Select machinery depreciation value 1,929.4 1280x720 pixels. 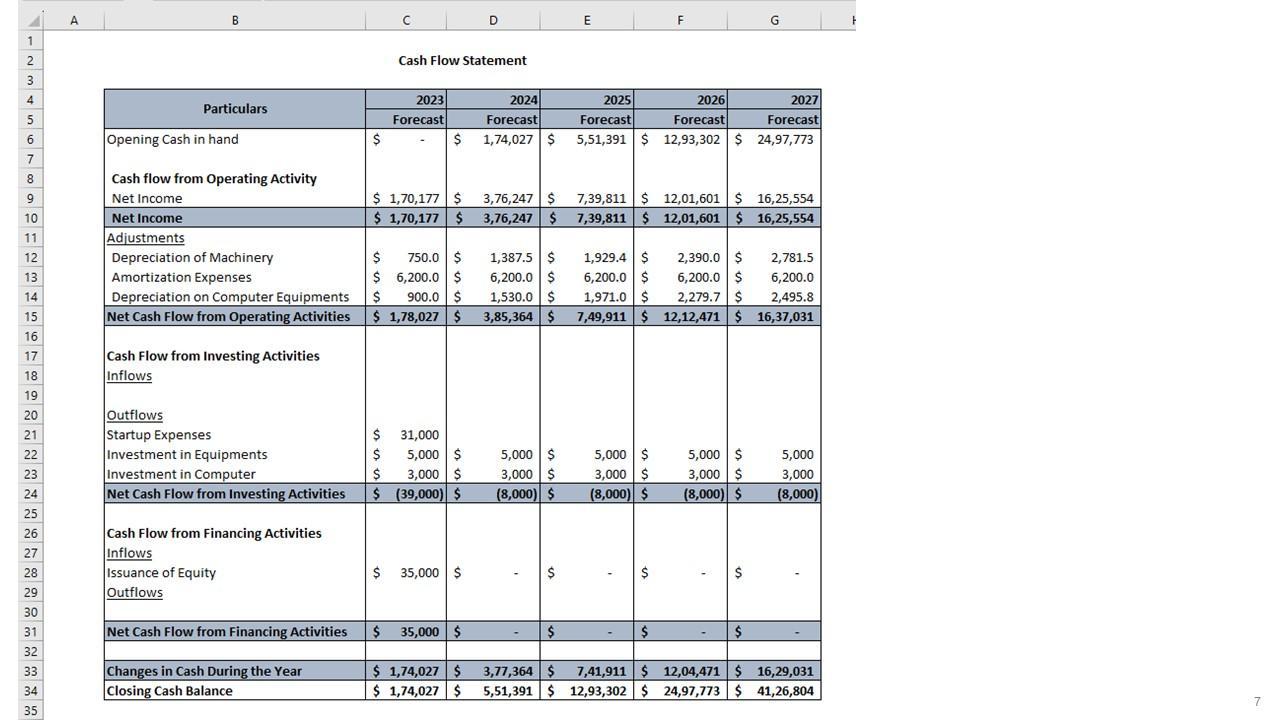tap(587, 257)
